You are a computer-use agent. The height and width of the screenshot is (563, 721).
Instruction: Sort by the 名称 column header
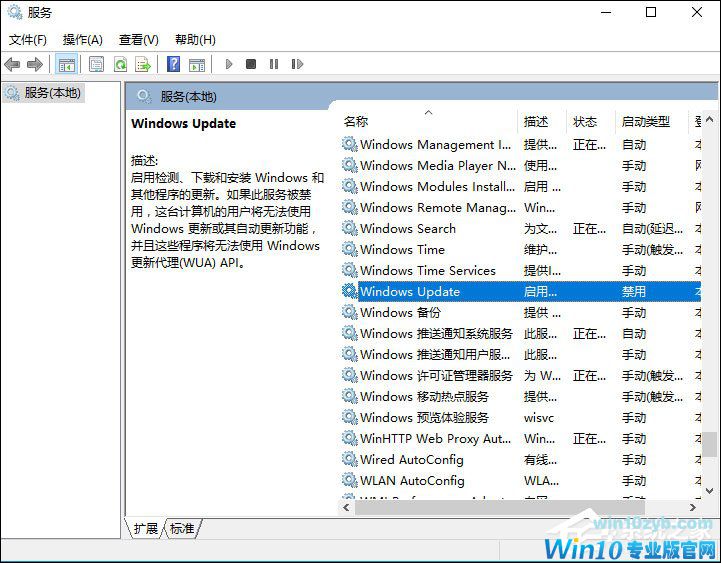click(430, 121)
